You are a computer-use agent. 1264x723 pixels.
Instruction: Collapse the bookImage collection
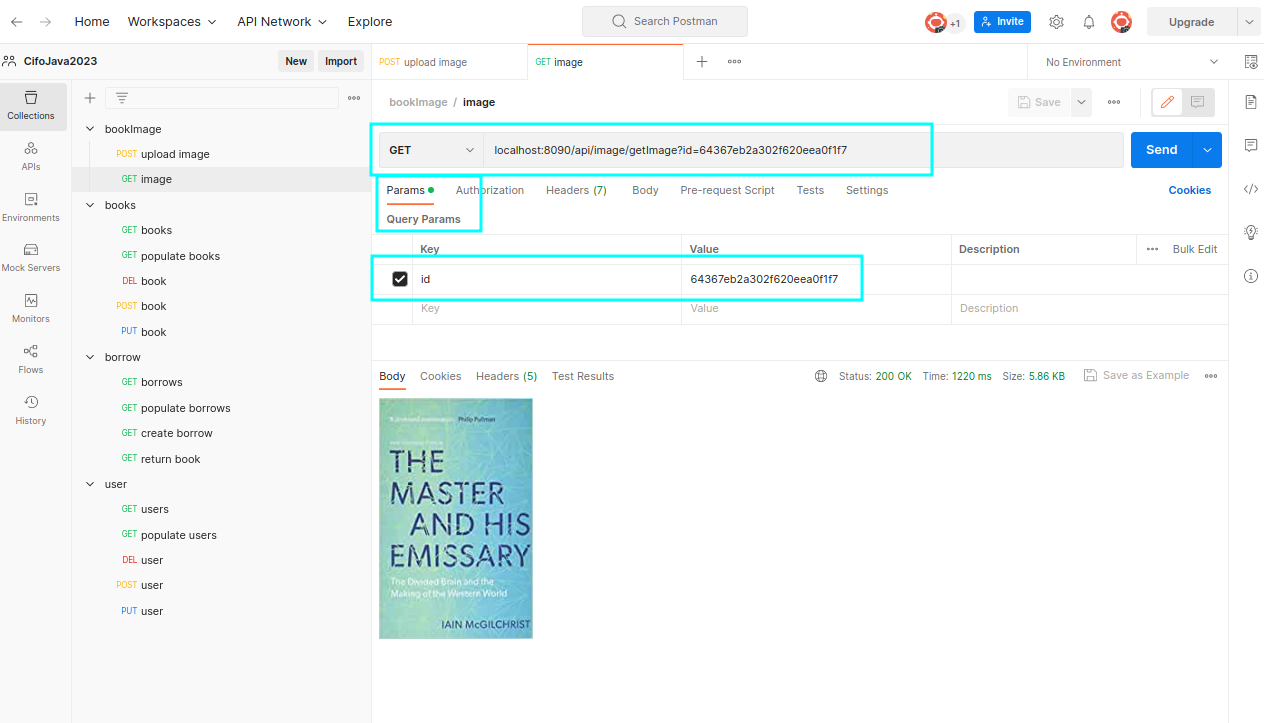click(90, 129)
